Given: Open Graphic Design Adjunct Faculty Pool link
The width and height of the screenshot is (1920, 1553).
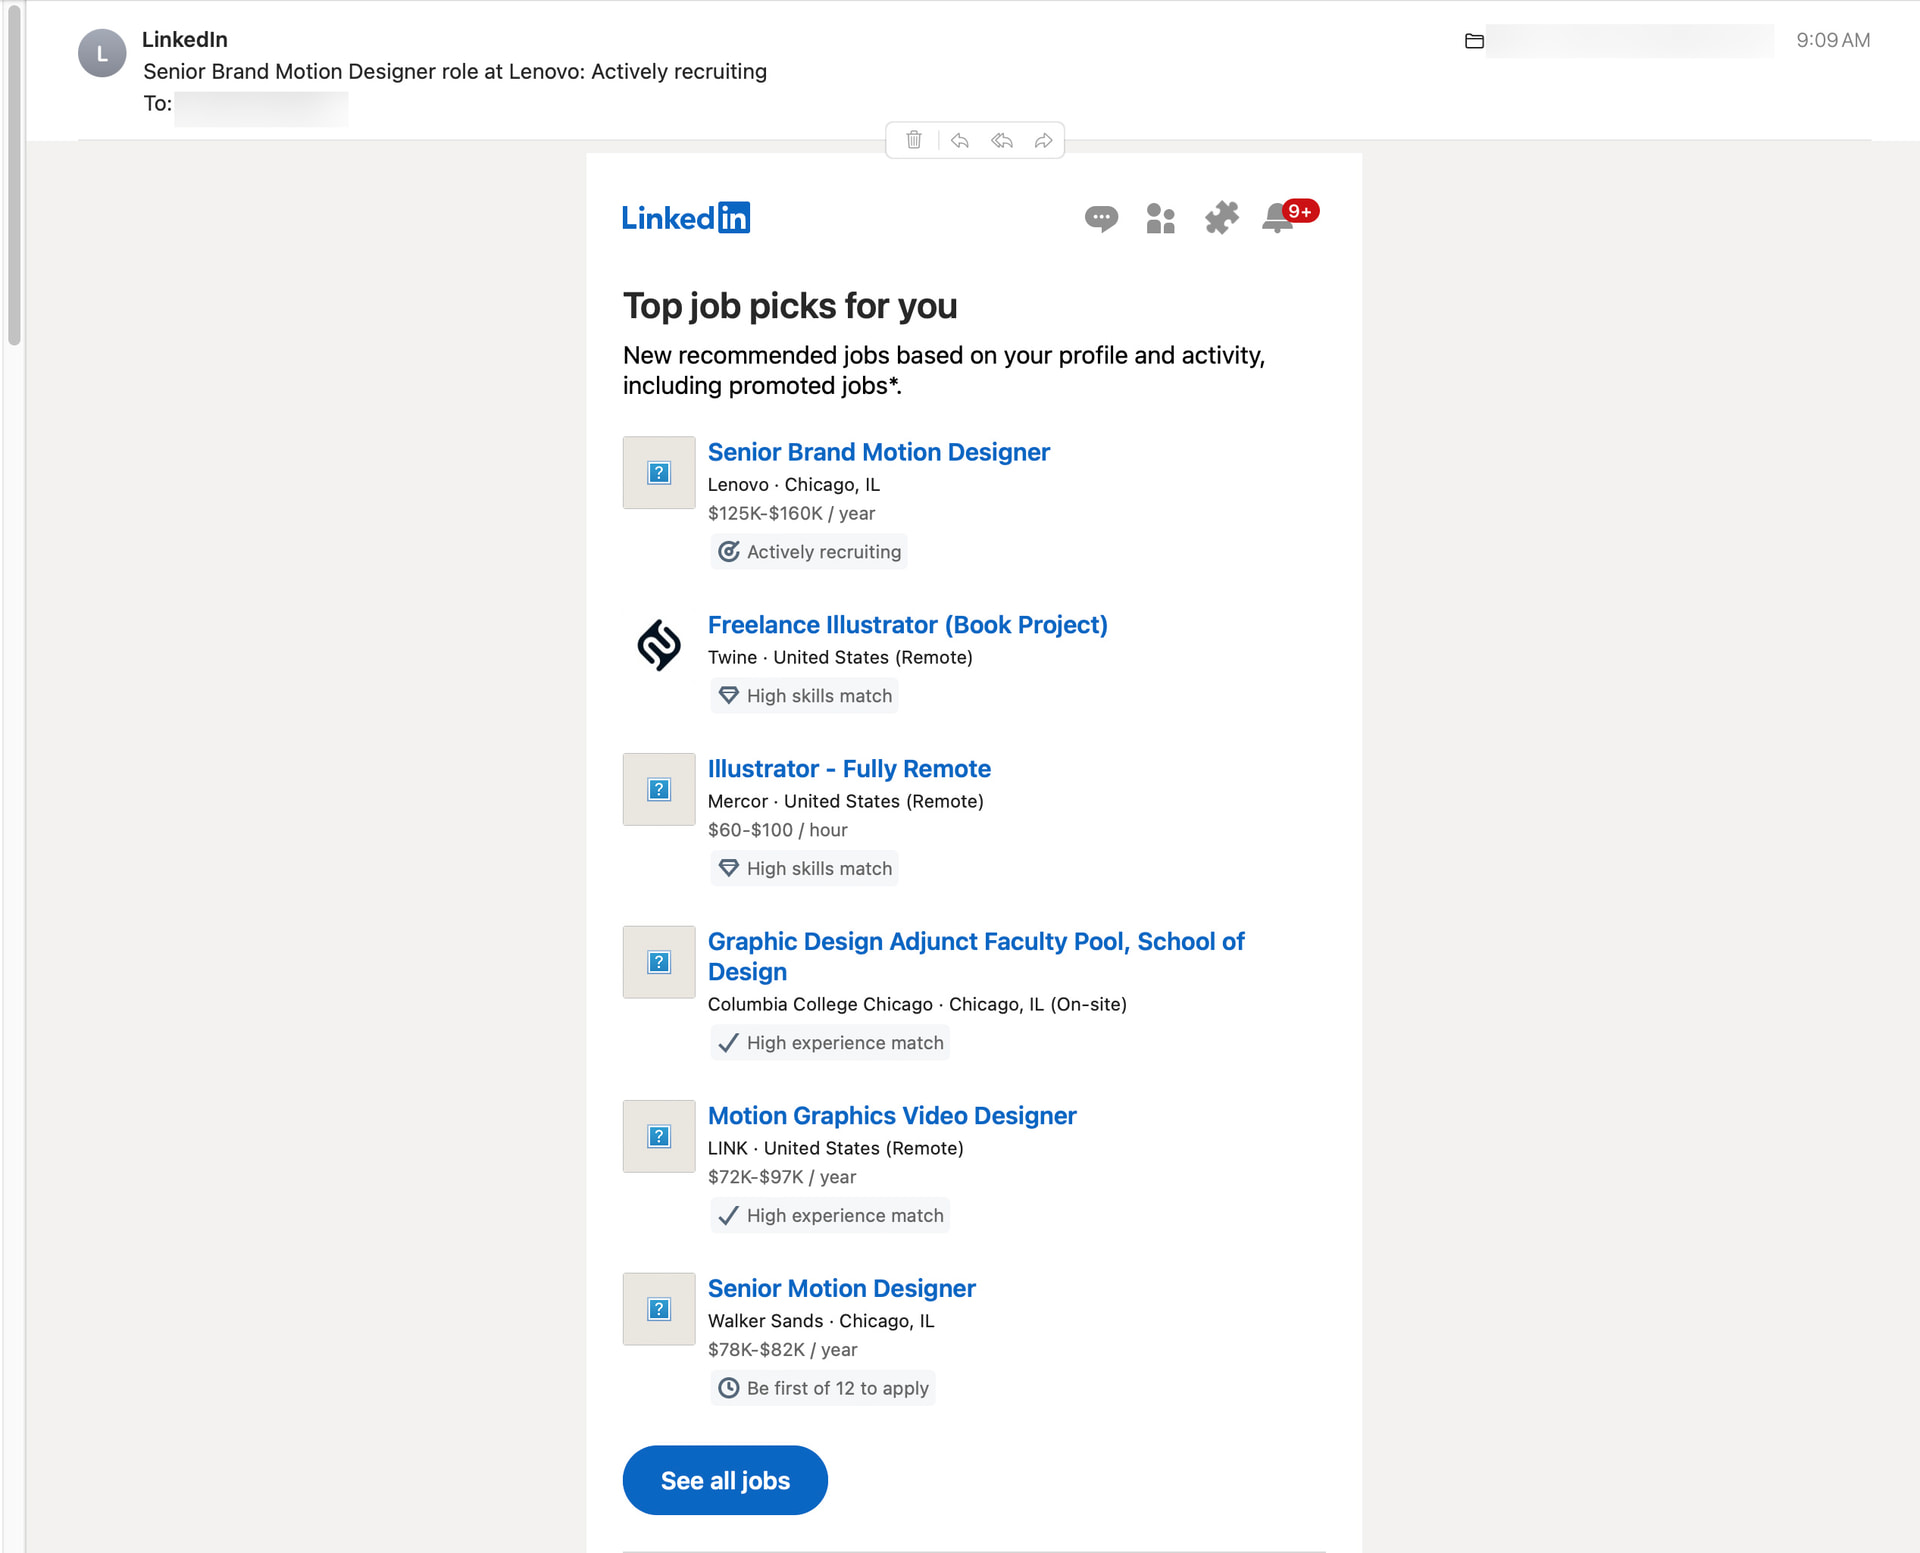Looking at the screenshot, I should [x=975, y=942].
